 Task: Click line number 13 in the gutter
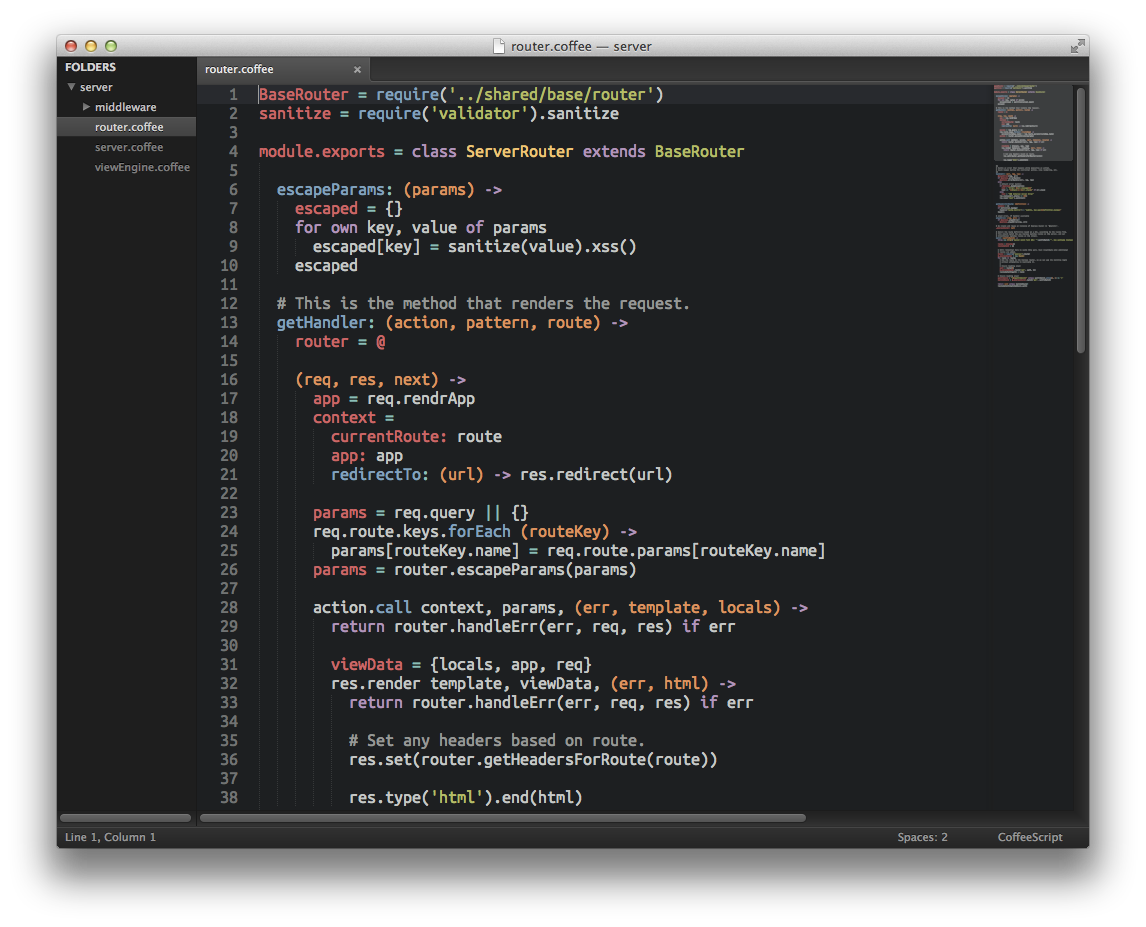229,322
